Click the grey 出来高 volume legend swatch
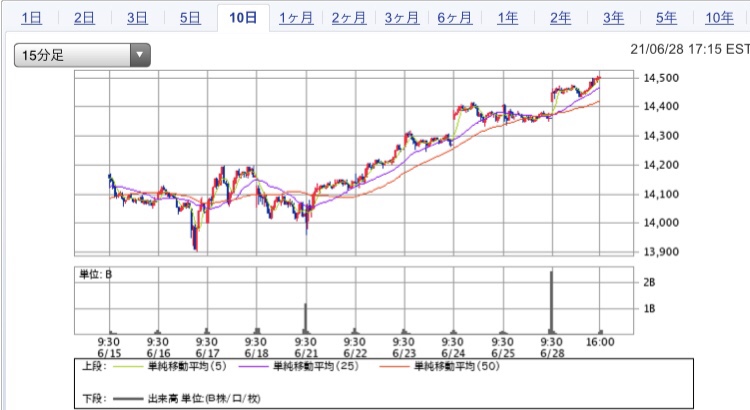The width and height of the screenshot is (750, 410). tap(127, 399)
